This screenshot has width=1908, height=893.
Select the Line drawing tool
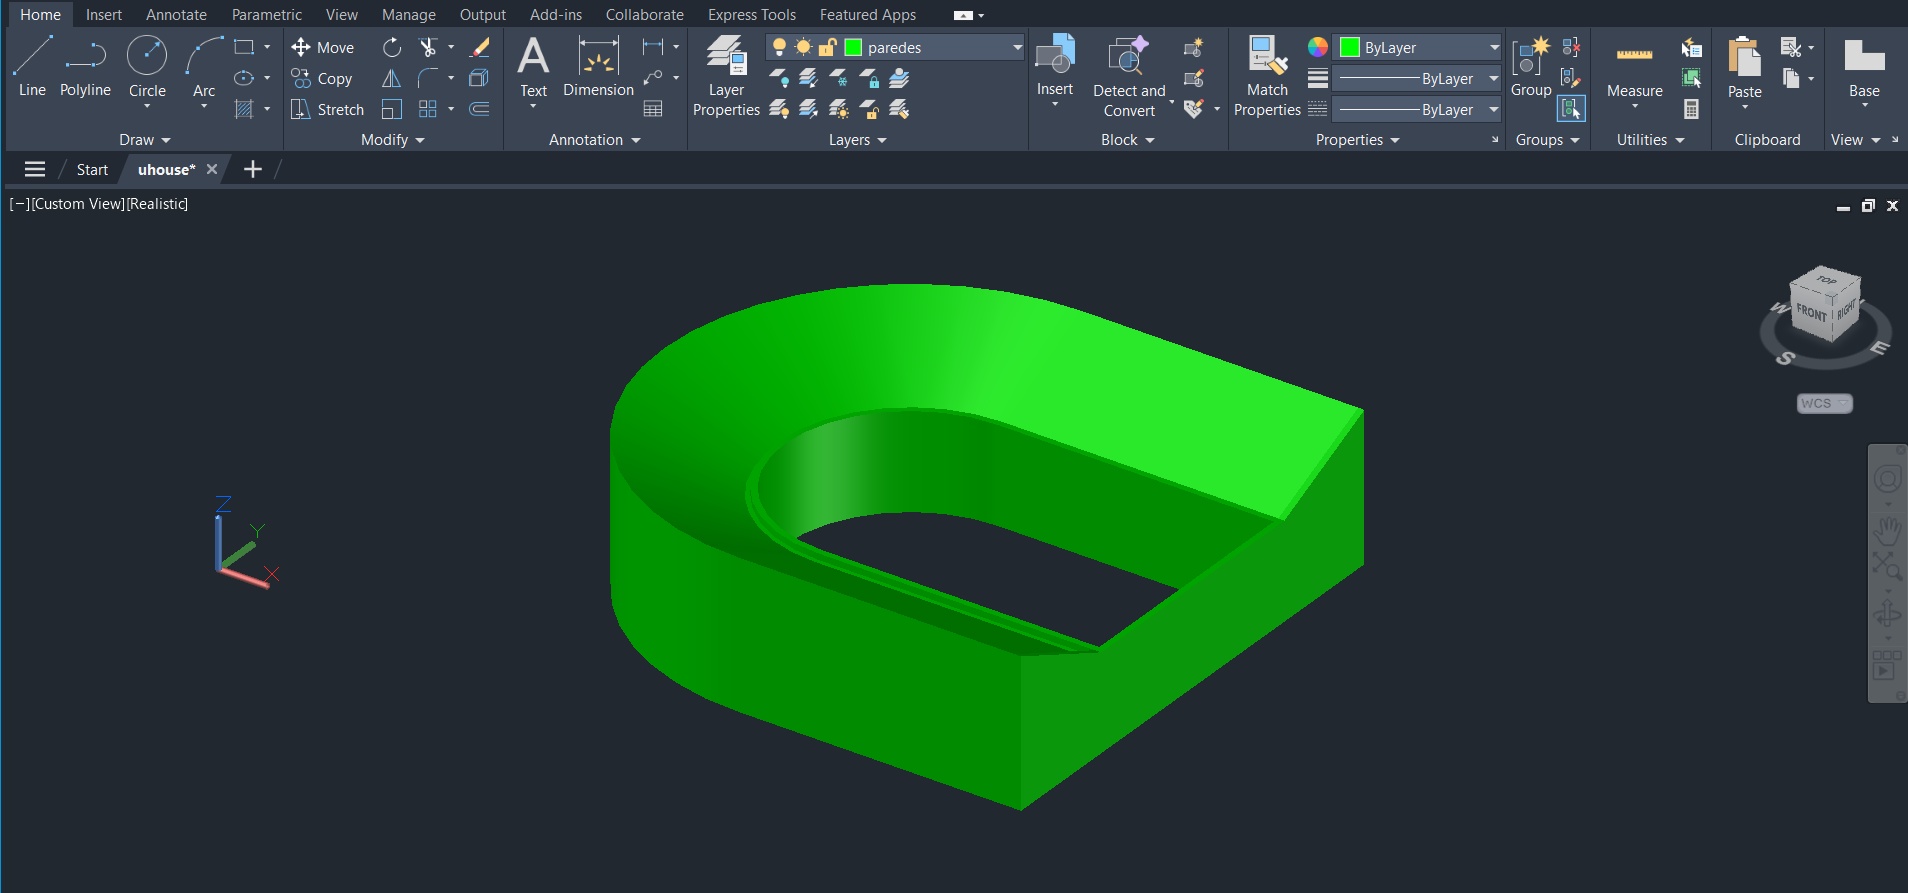(x=32, y=66)
